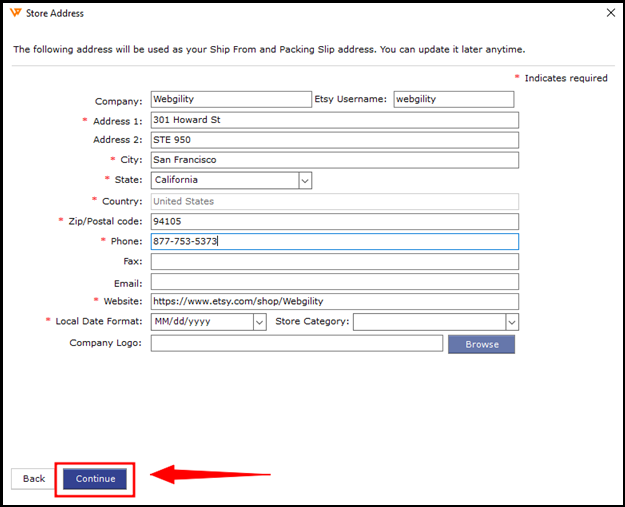
Task: Open the State dropdown showing California
Action: (x=305, y=181)
